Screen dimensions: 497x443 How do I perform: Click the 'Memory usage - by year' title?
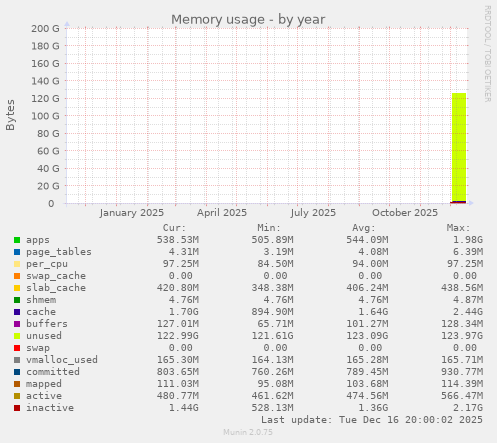point(248,19)
